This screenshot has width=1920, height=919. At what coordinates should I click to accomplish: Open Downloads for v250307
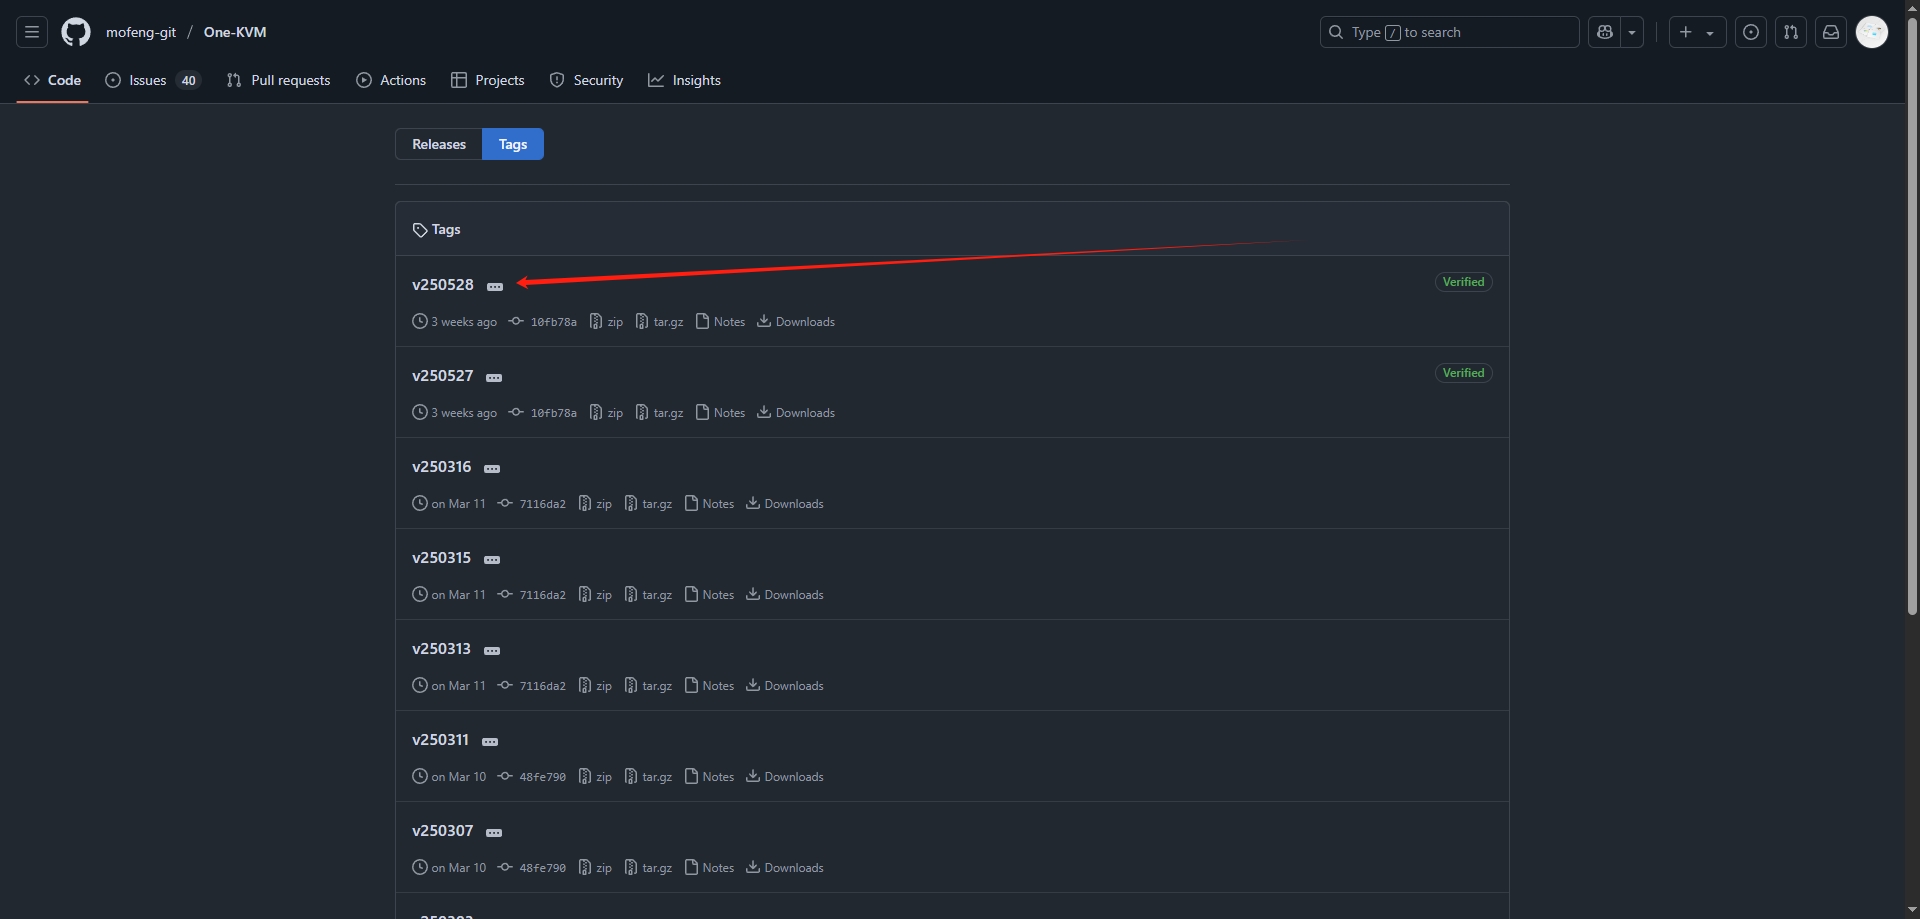(785, 868)
